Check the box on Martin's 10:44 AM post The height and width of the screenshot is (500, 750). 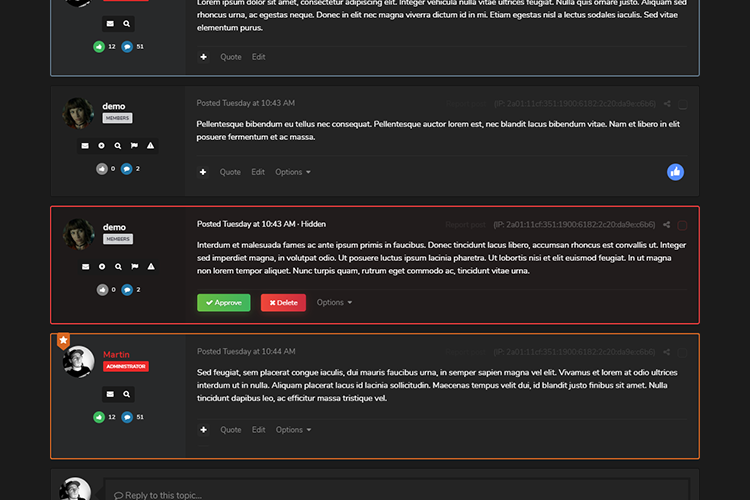(682, 352)
